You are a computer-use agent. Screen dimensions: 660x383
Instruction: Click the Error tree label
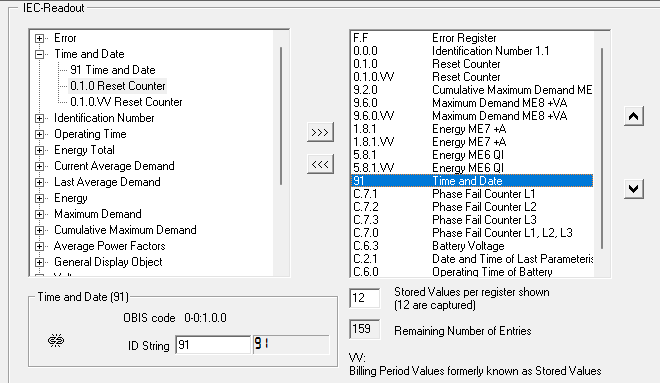coord(65,38)
